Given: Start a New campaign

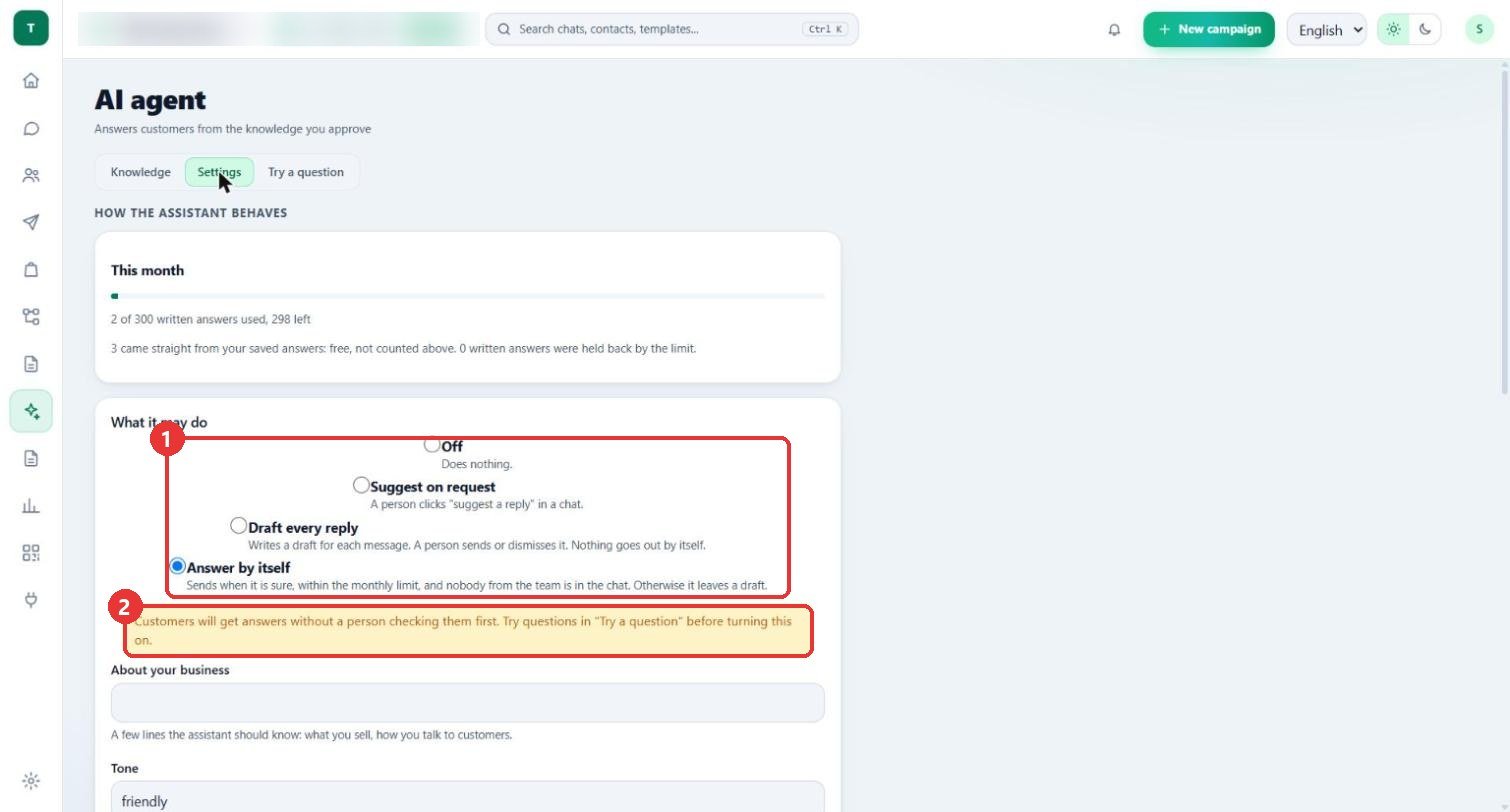Looking at the screenshot, I should pyautogui.click(x=1209, y=29).
